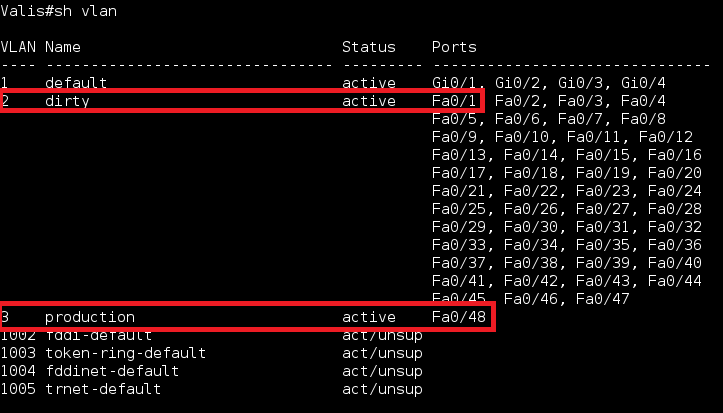
Task: Click the VLAN column header
Action: (x=17, y=47)
